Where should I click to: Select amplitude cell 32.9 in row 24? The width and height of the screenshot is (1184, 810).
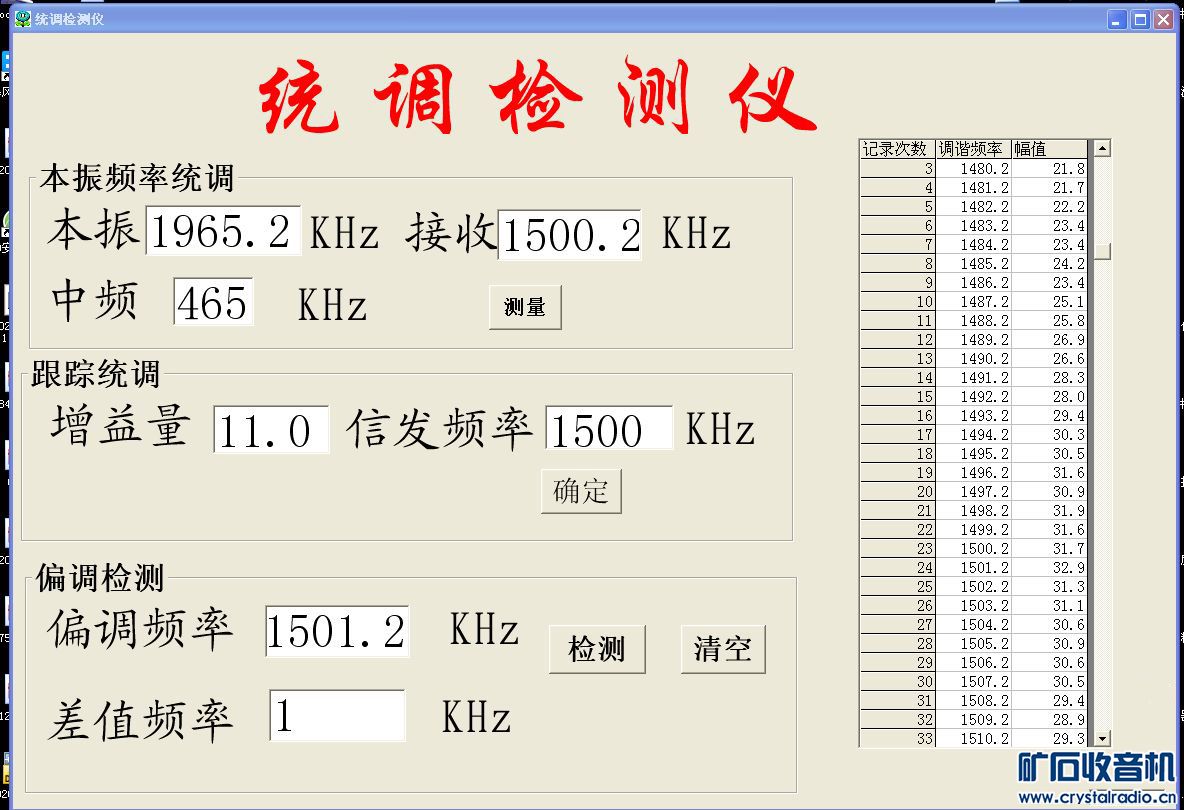click(1049, 568)
